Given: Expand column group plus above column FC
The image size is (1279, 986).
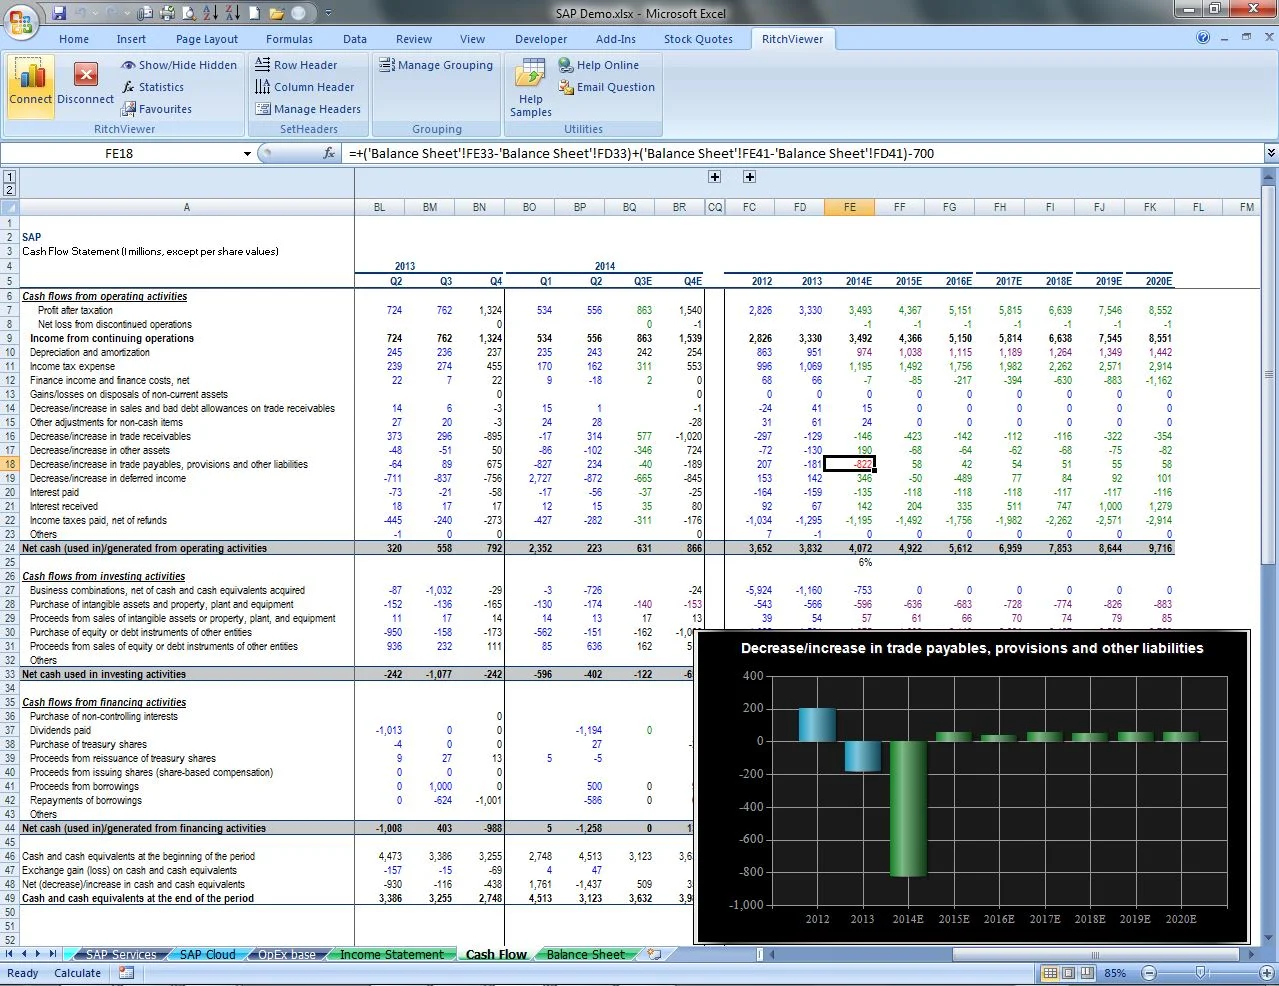Looking at the screenshot, I should click(x=749, y=177).
